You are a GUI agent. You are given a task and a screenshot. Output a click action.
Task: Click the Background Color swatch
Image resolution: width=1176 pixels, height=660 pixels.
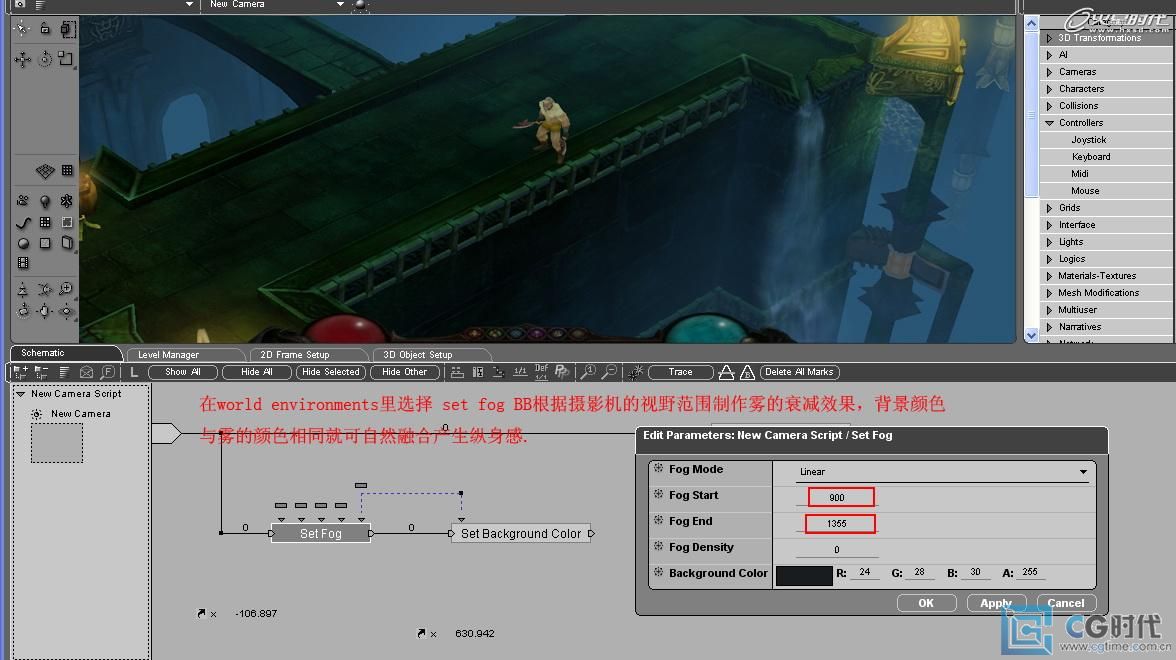pos(804,575)
